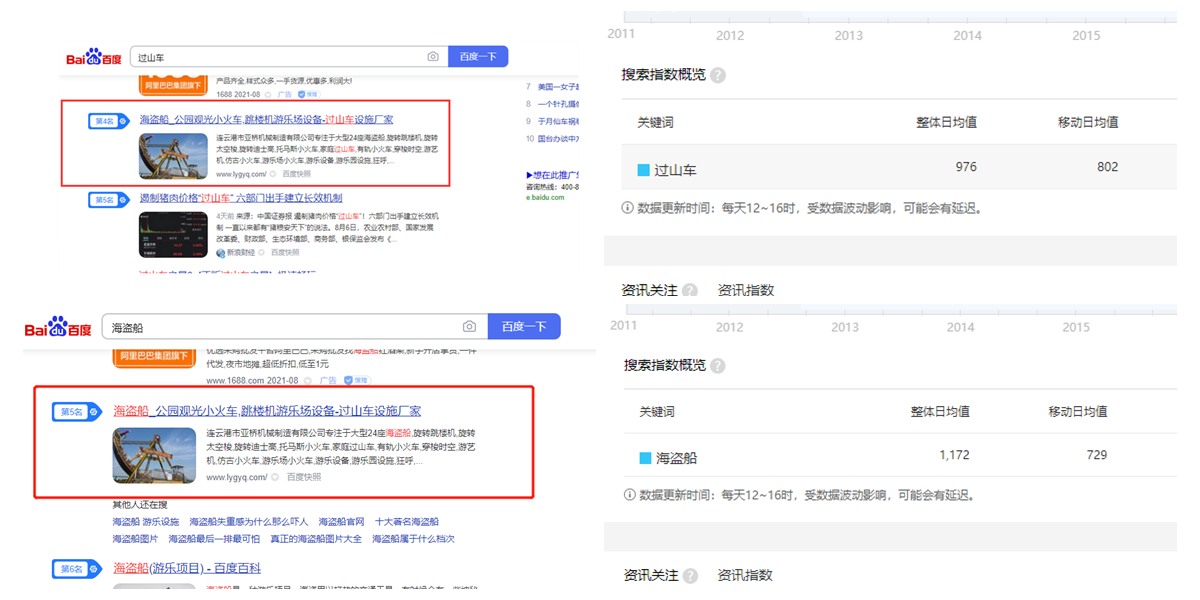Select related search 海盗船 游乐设施

point(146,522)
